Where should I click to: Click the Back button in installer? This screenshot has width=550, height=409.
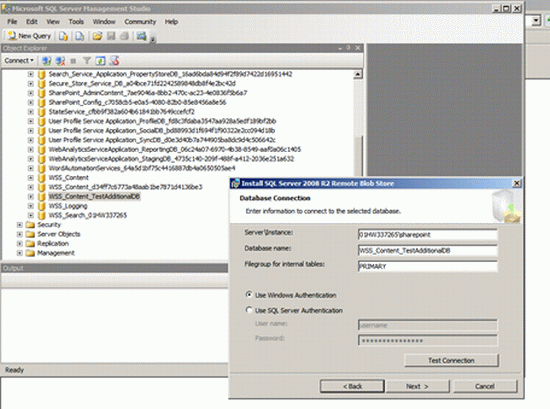352,386
